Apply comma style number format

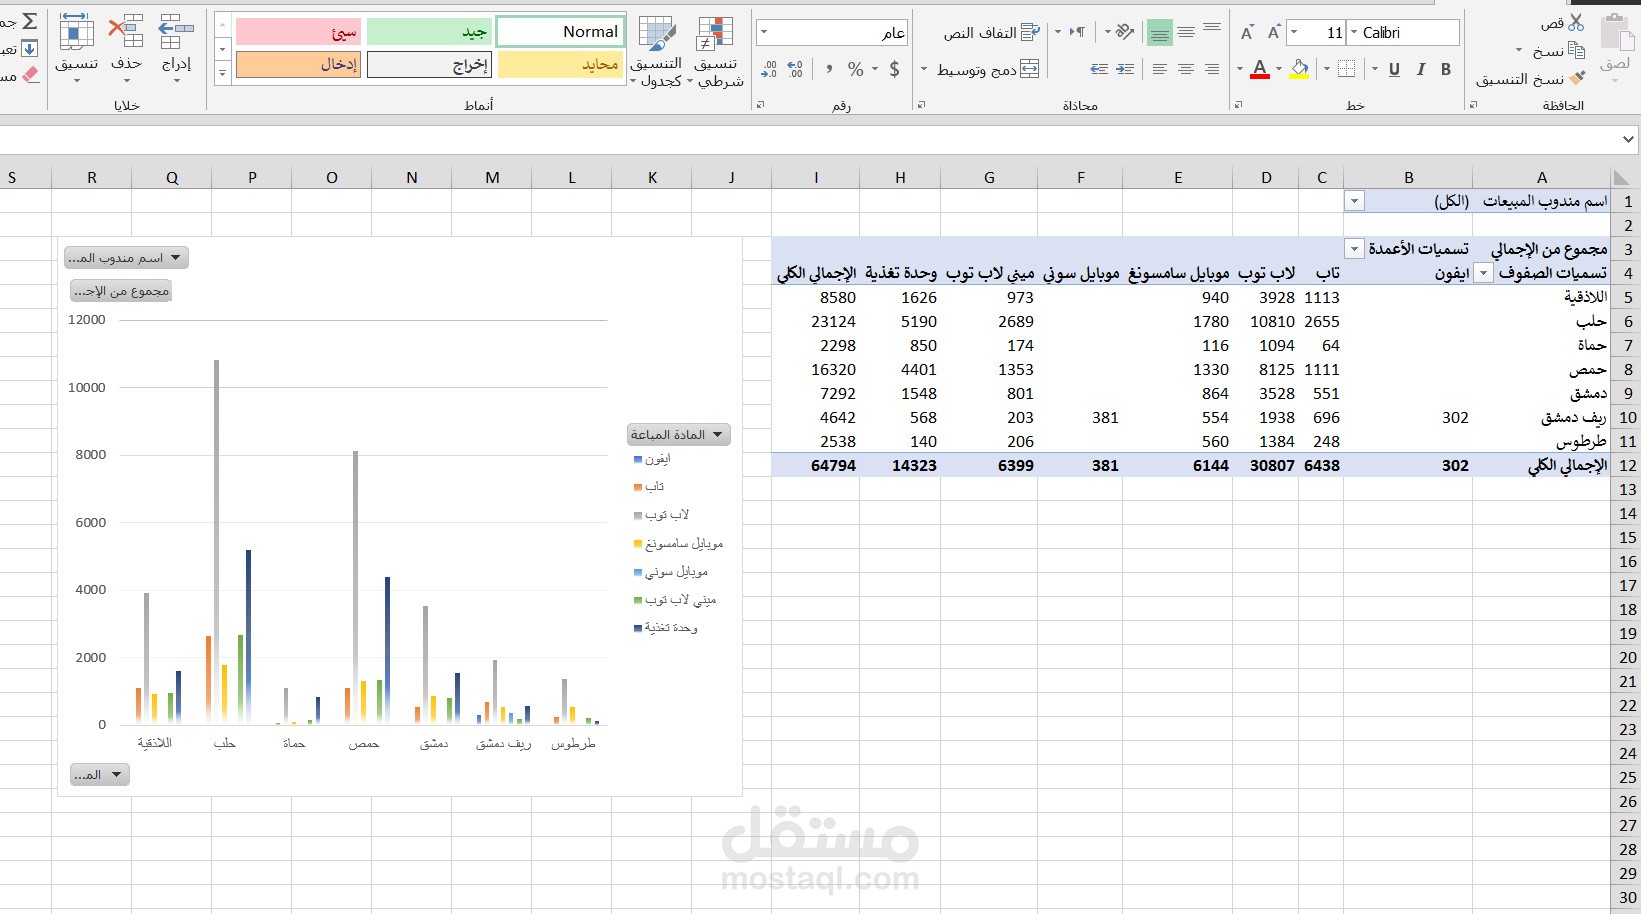point(829,69)
